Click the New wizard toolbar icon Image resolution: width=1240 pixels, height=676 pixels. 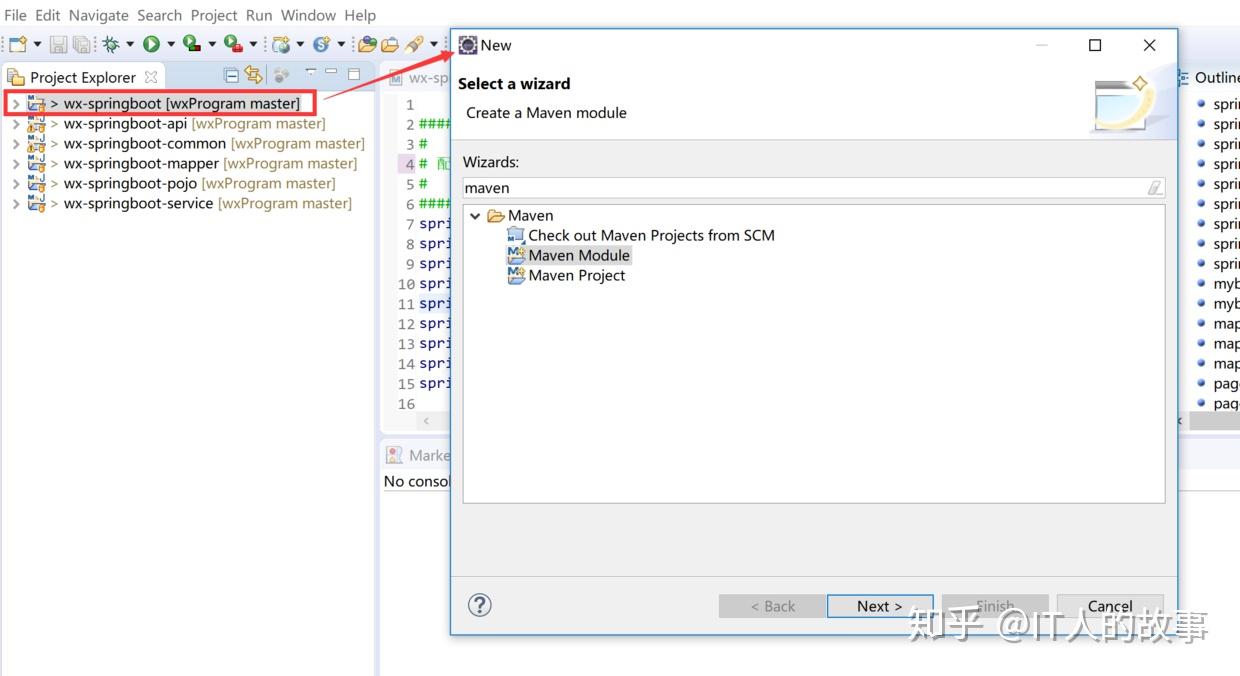pos(18,44)
